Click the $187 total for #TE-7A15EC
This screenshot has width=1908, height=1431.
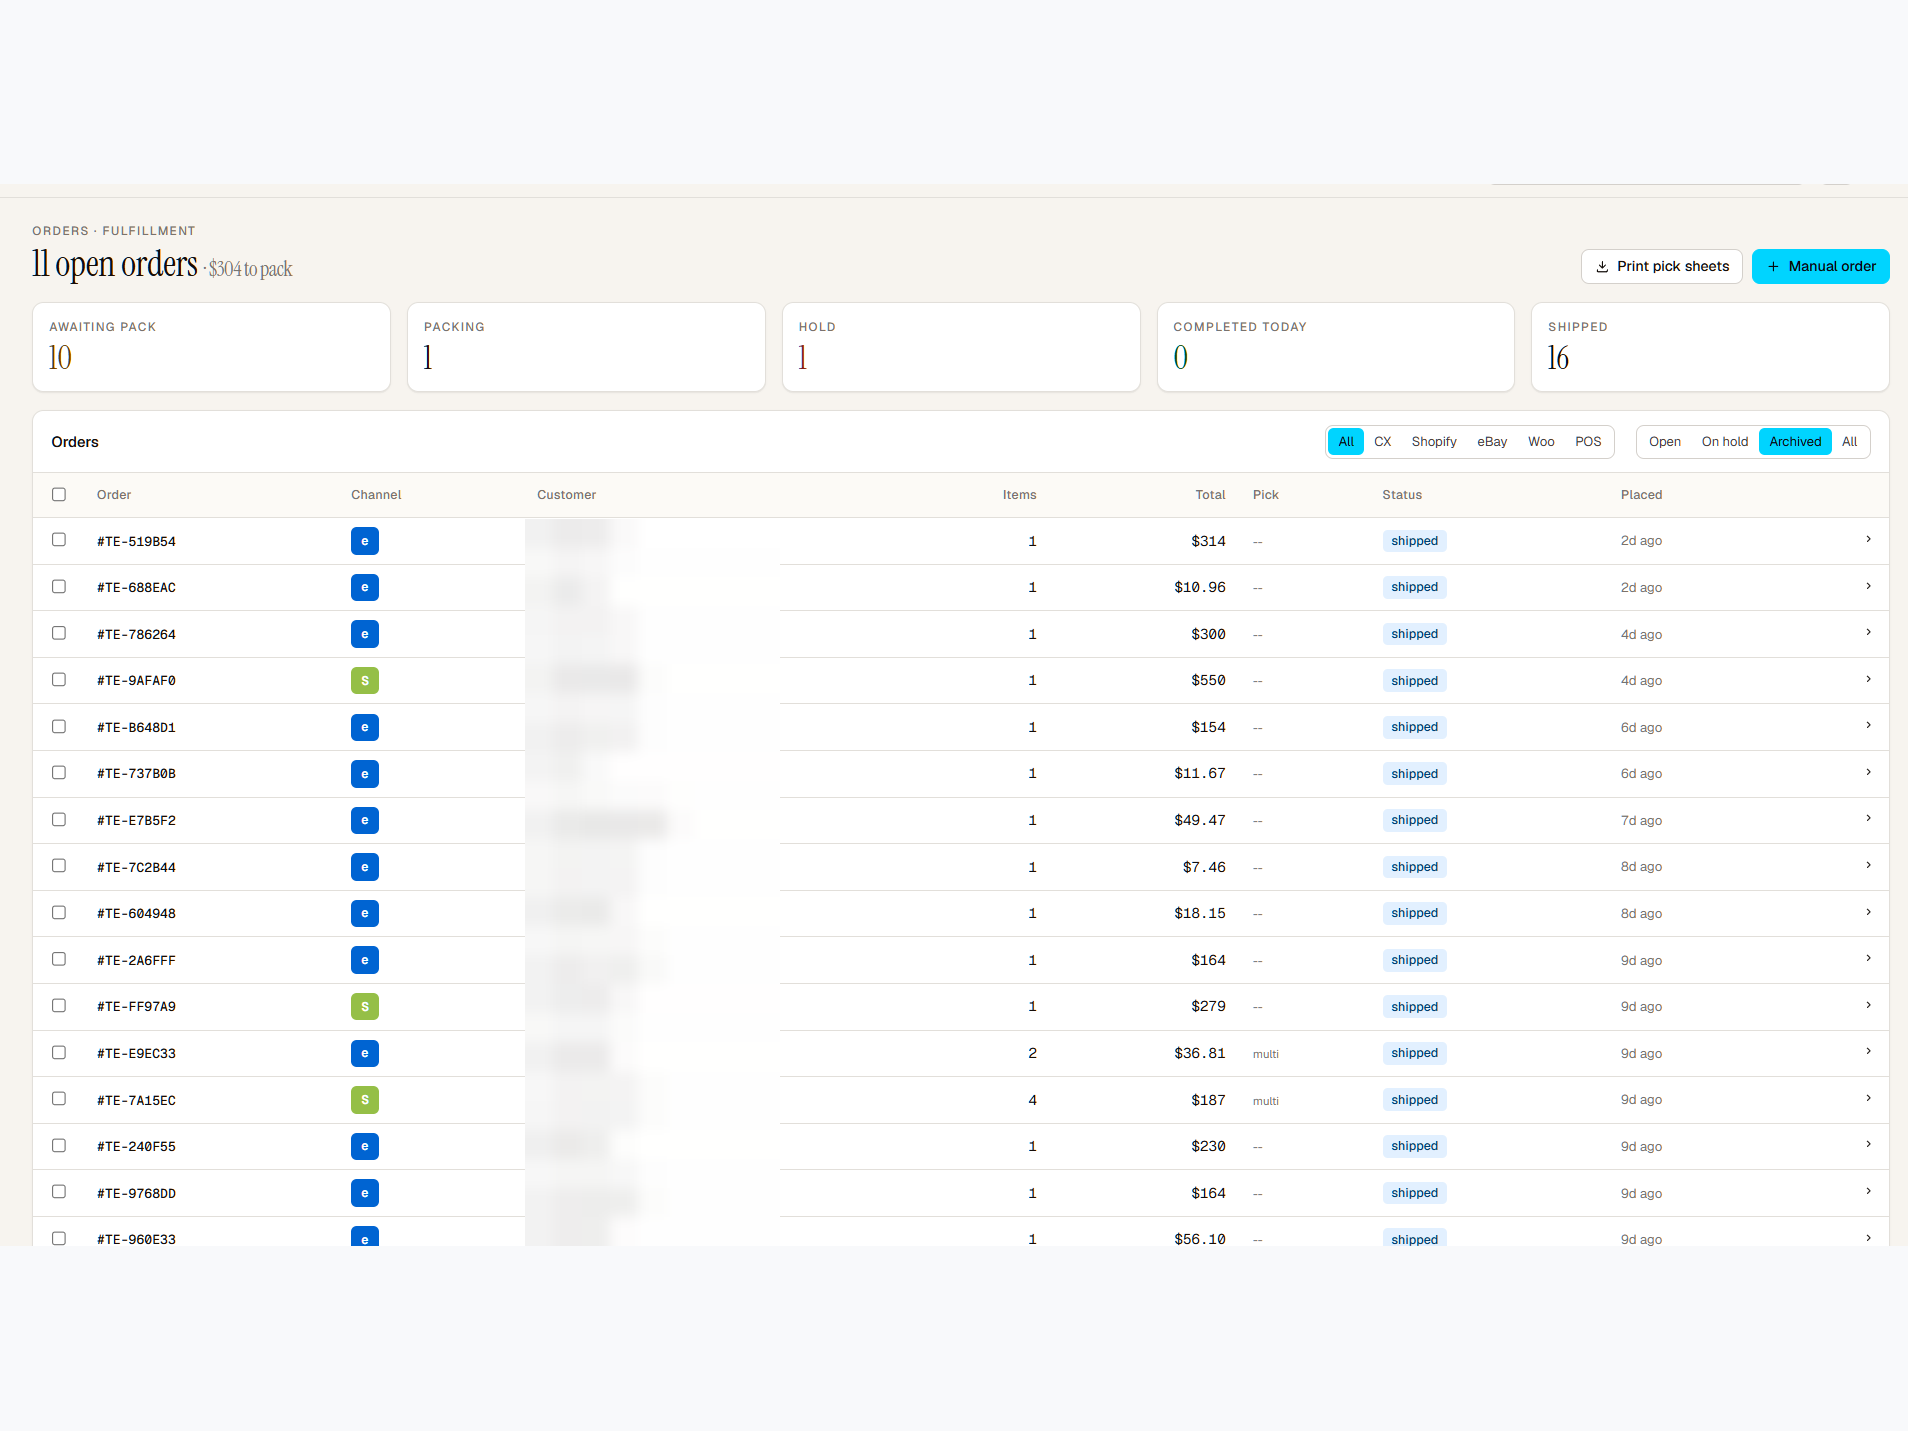point(1208,1100)
